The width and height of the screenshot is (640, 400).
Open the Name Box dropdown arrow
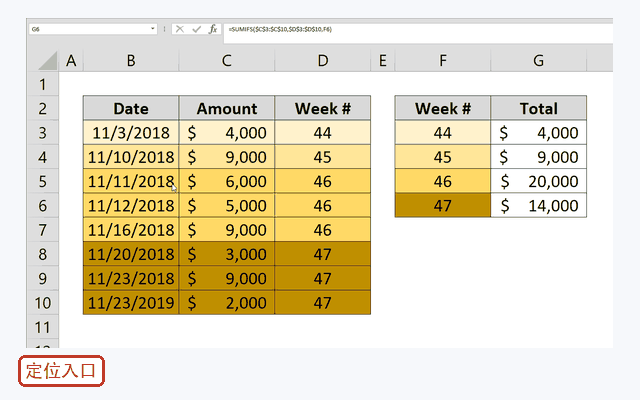pos(153,29)
